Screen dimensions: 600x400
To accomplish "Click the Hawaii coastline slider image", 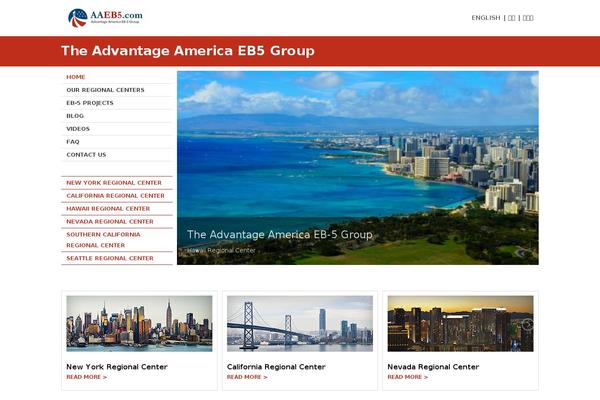I will click(x=357, y=168).
